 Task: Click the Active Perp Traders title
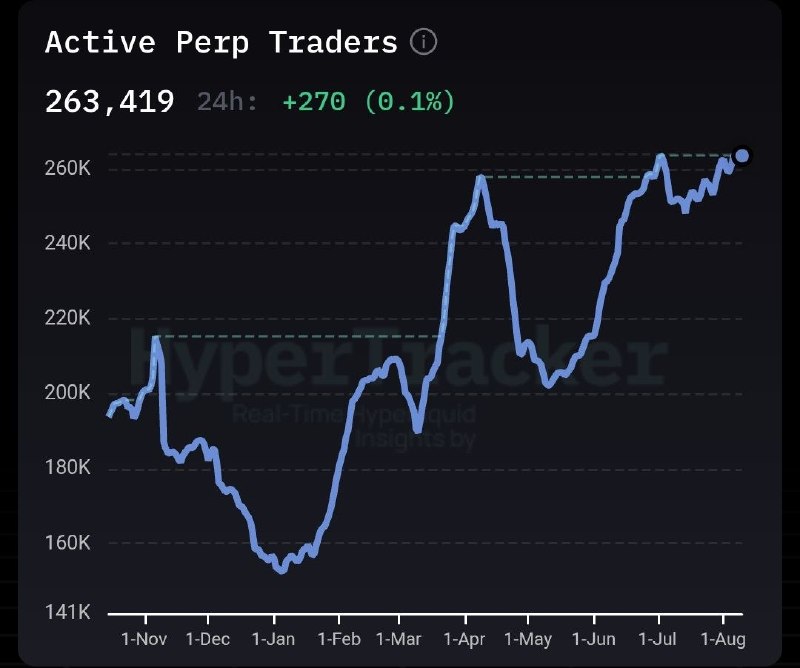point(221,42)
